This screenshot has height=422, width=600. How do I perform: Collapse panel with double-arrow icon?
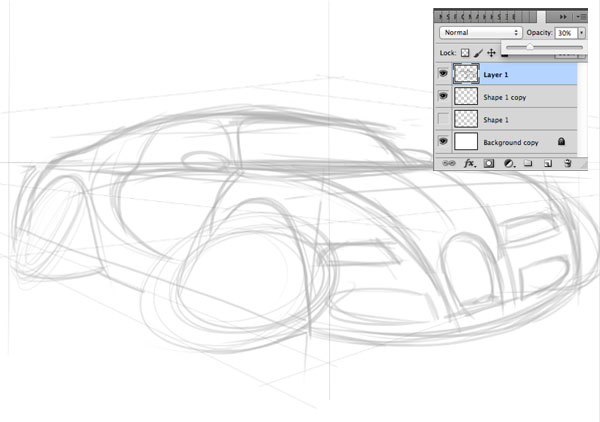(563, 17)
